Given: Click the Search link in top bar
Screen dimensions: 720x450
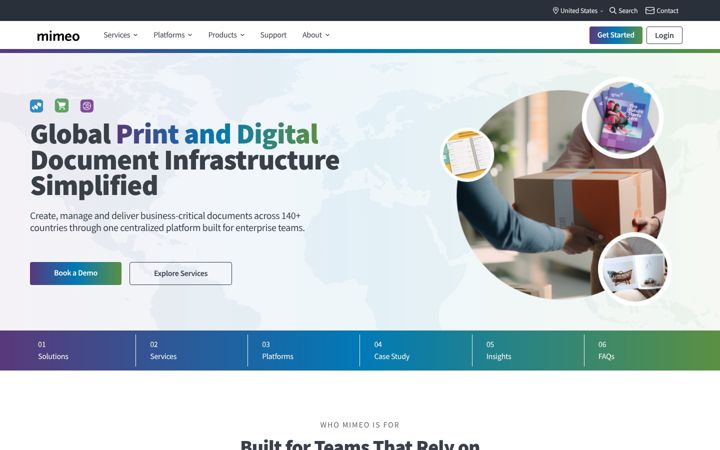Looking at the screenshot, I should coord(624,11).
